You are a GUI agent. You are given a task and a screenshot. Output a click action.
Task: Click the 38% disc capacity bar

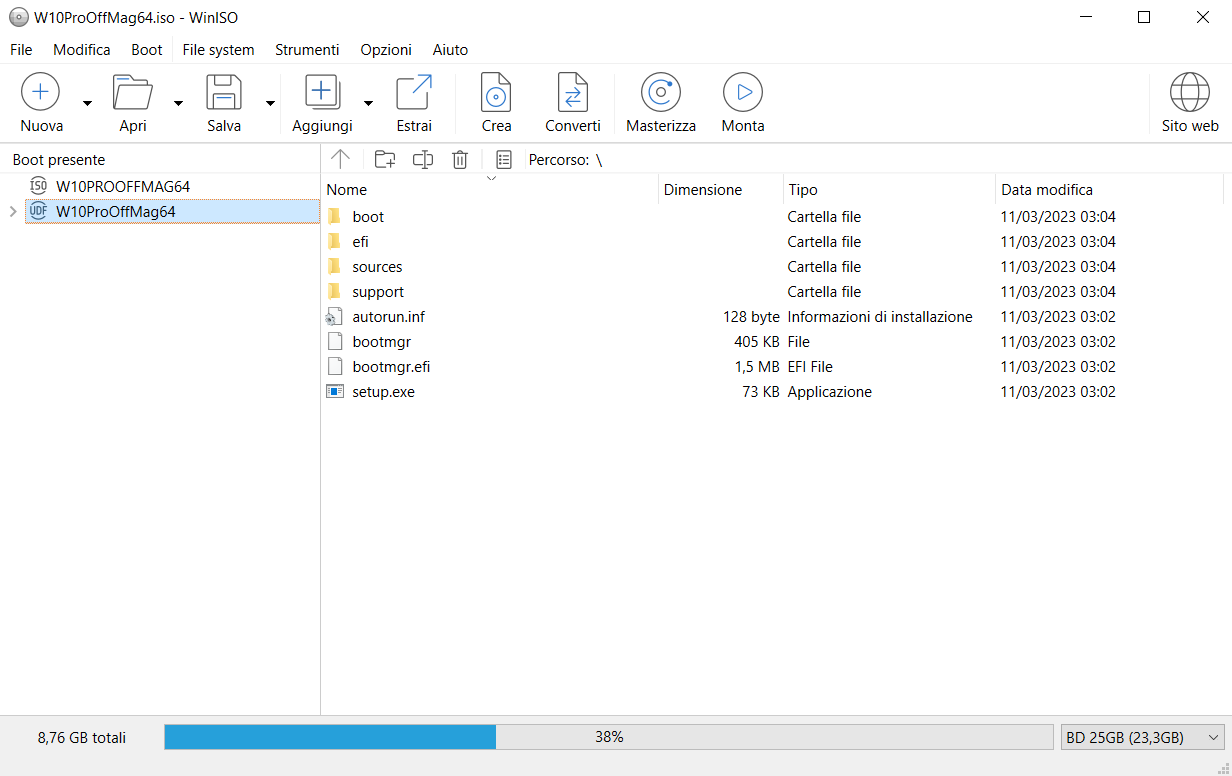[x=609, y=737]
